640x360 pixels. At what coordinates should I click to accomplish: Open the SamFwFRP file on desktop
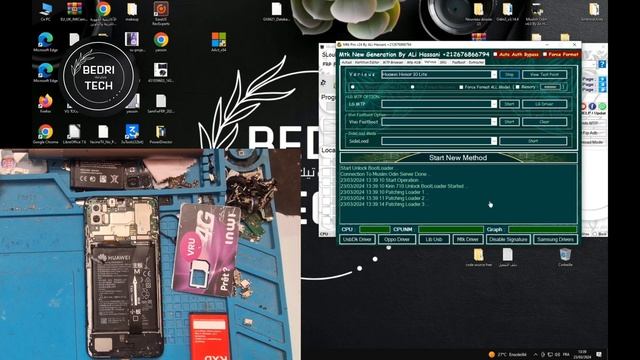tap(161, 103)
